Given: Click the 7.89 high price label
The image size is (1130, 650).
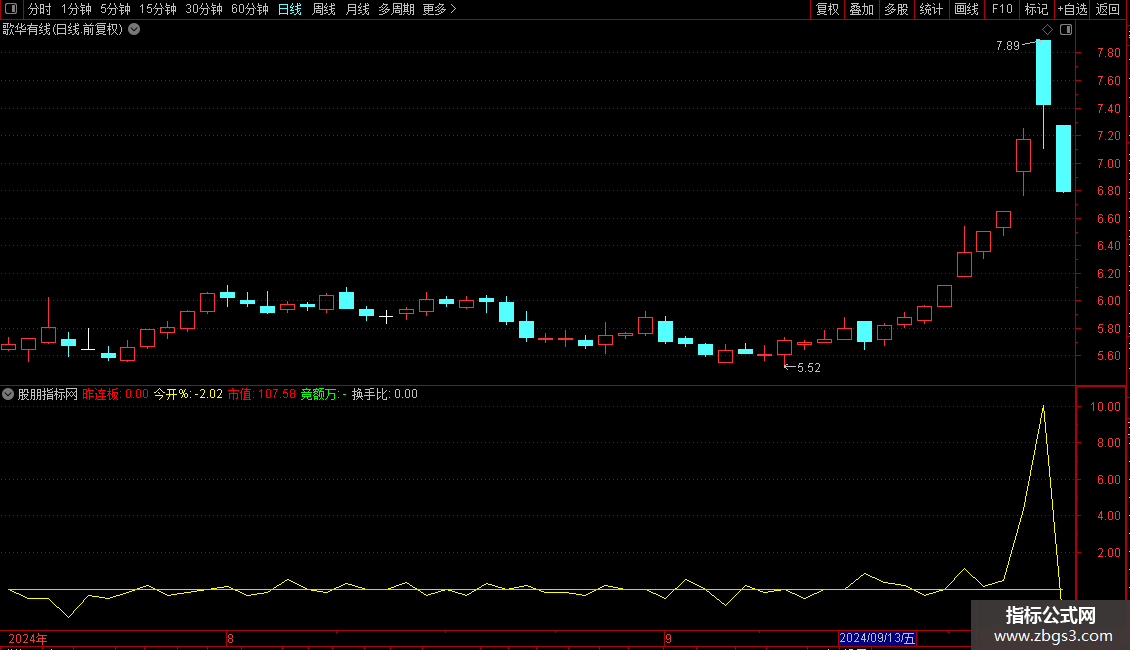Looking at the screenshot, I should pyautogui.click(x=1007, y=46).
